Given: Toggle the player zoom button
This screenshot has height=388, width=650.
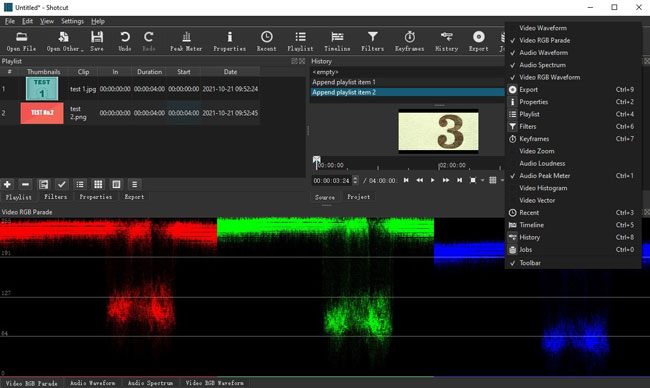Looking at the screenshot, I should (x=473, y=180).
